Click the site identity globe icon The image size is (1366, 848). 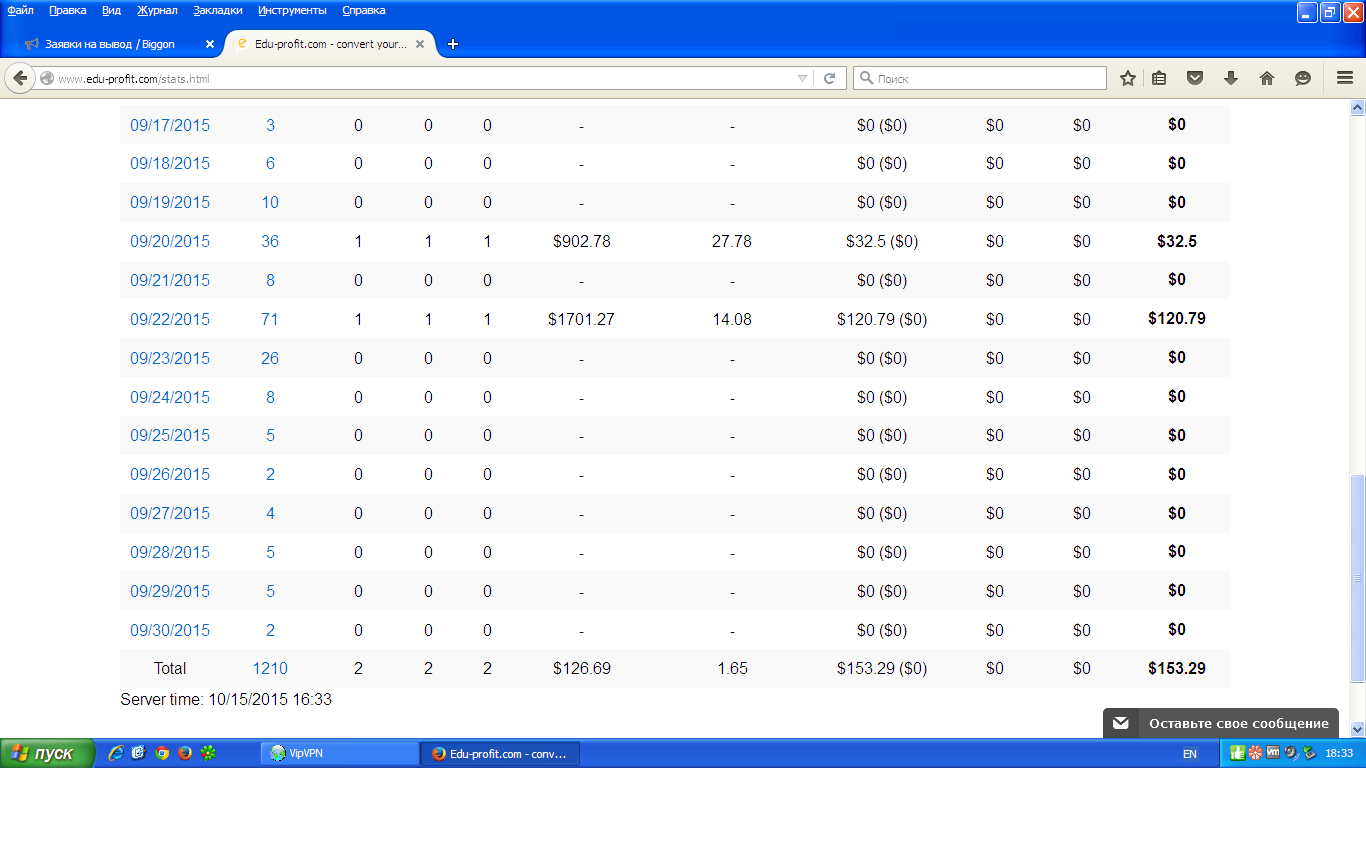click(x=46, y=78)
